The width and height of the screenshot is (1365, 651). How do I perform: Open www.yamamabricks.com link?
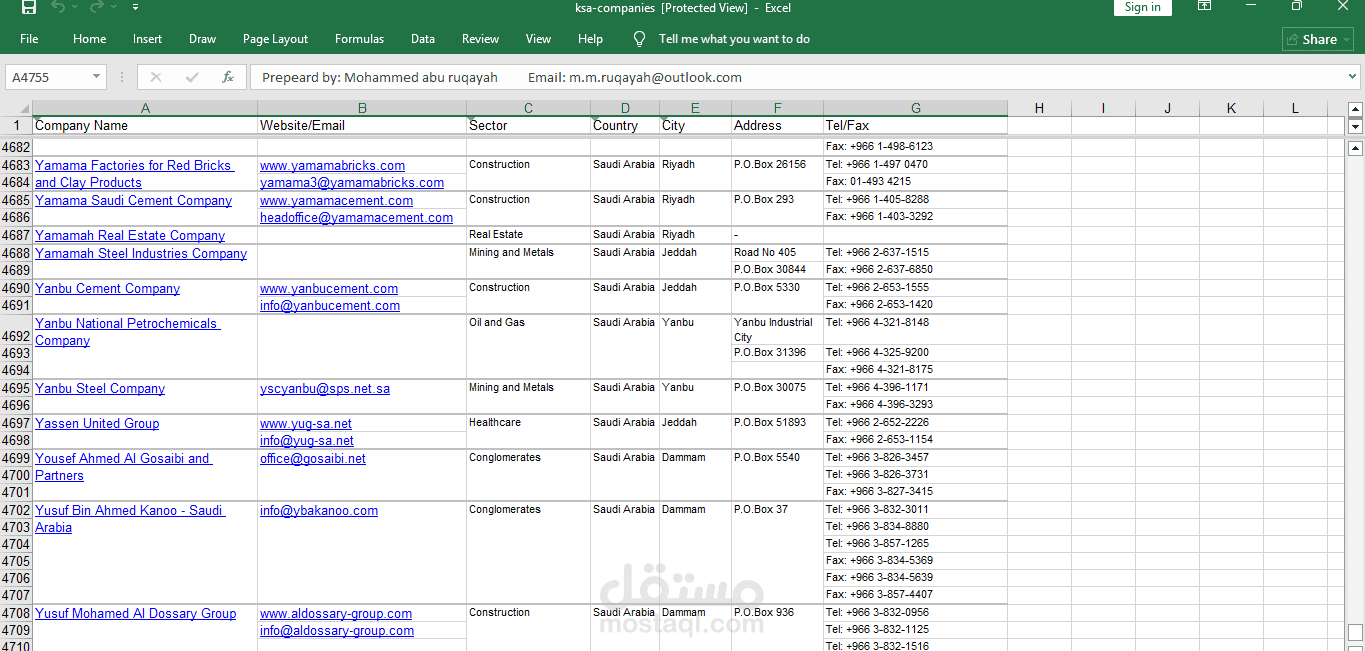332,165
